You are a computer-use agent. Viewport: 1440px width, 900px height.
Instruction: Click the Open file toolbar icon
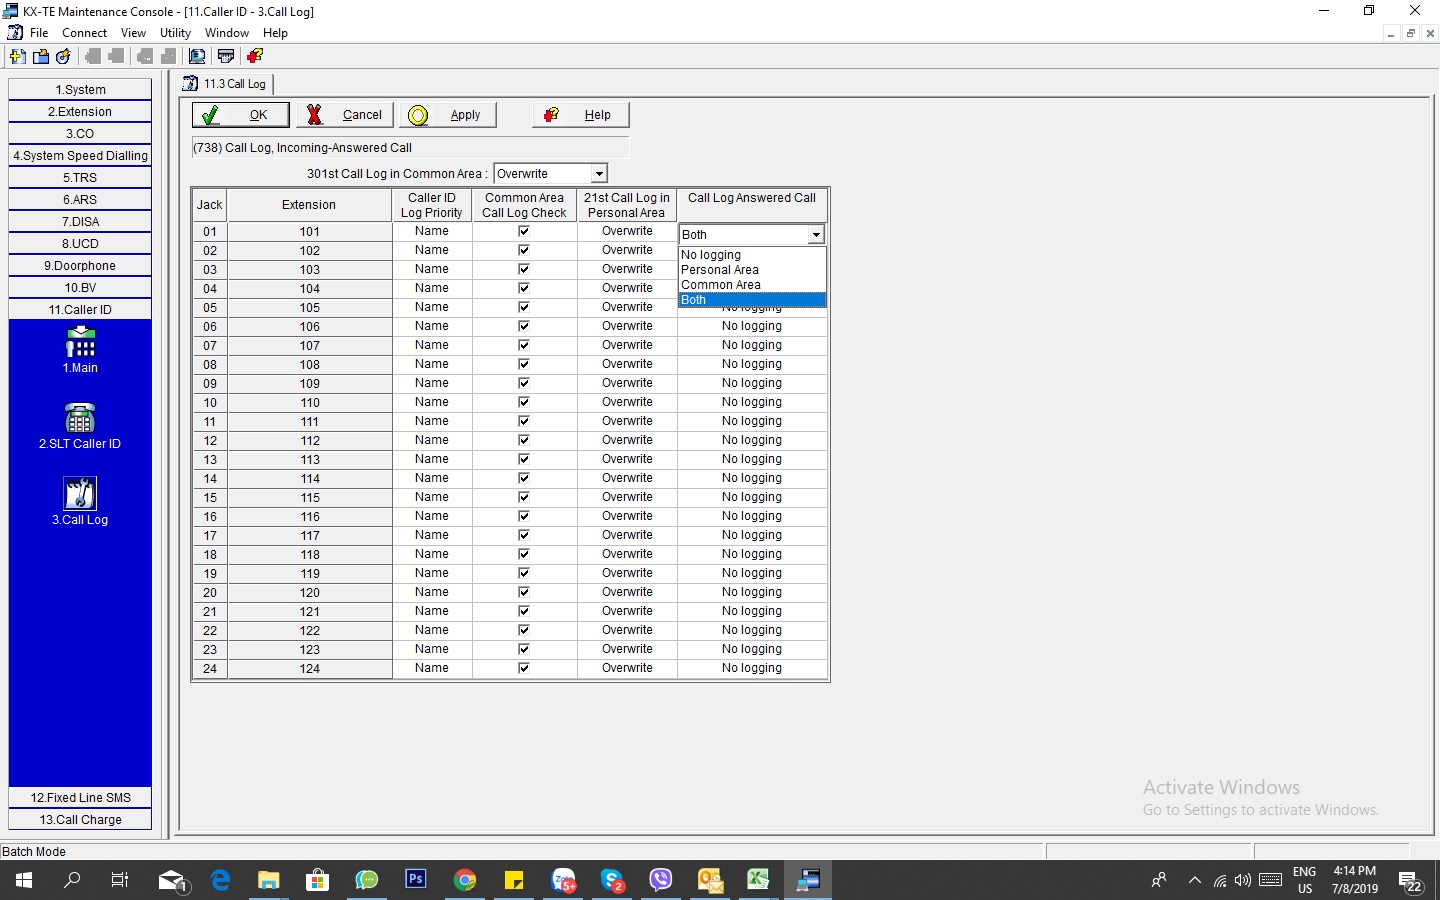click(41, 56)
